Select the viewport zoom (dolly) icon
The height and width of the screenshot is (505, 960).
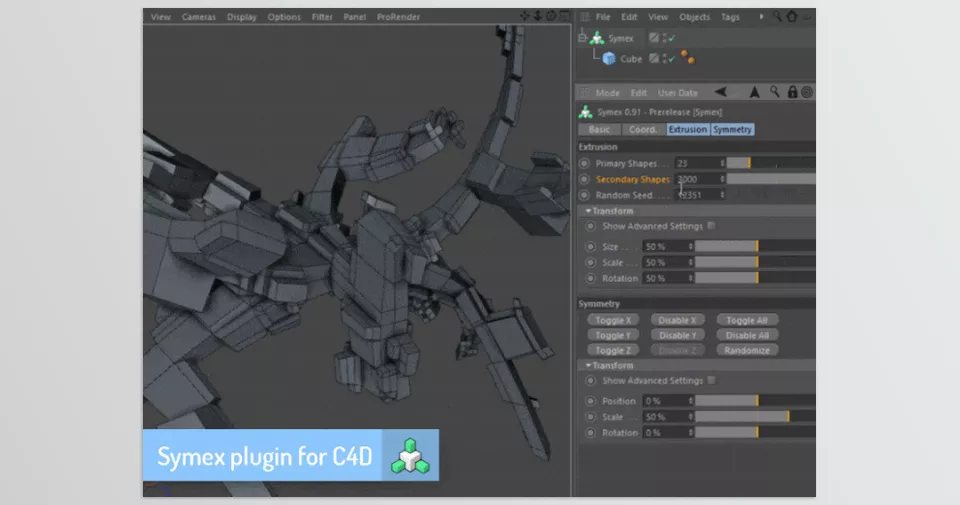538,17
